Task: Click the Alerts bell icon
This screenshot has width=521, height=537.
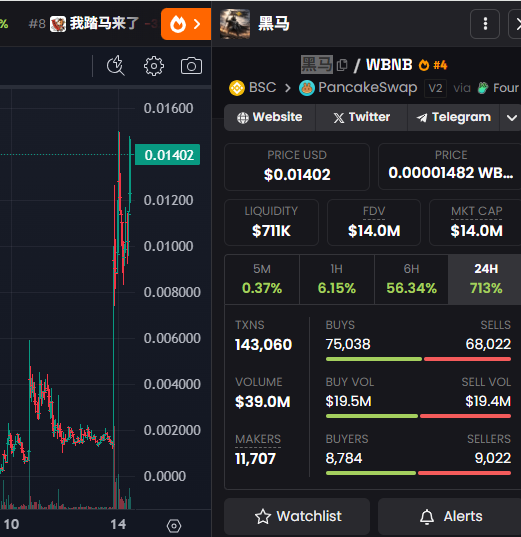Action: pyautogui.click(x=427, y=516)
